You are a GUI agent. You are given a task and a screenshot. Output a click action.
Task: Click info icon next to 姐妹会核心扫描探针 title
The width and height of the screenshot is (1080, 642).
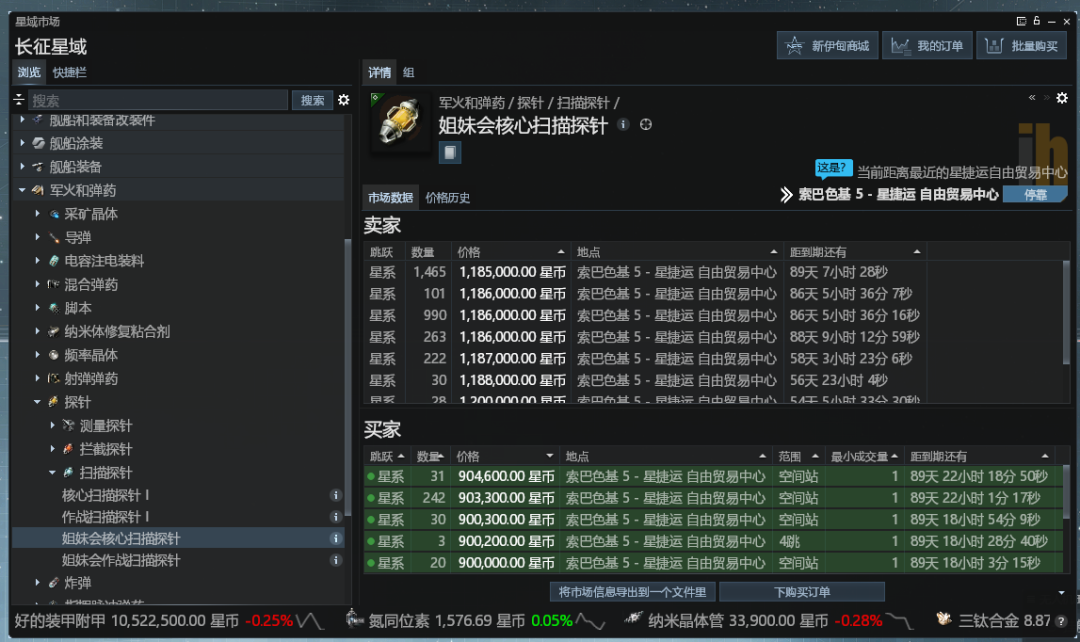click(x=623, y=125)
